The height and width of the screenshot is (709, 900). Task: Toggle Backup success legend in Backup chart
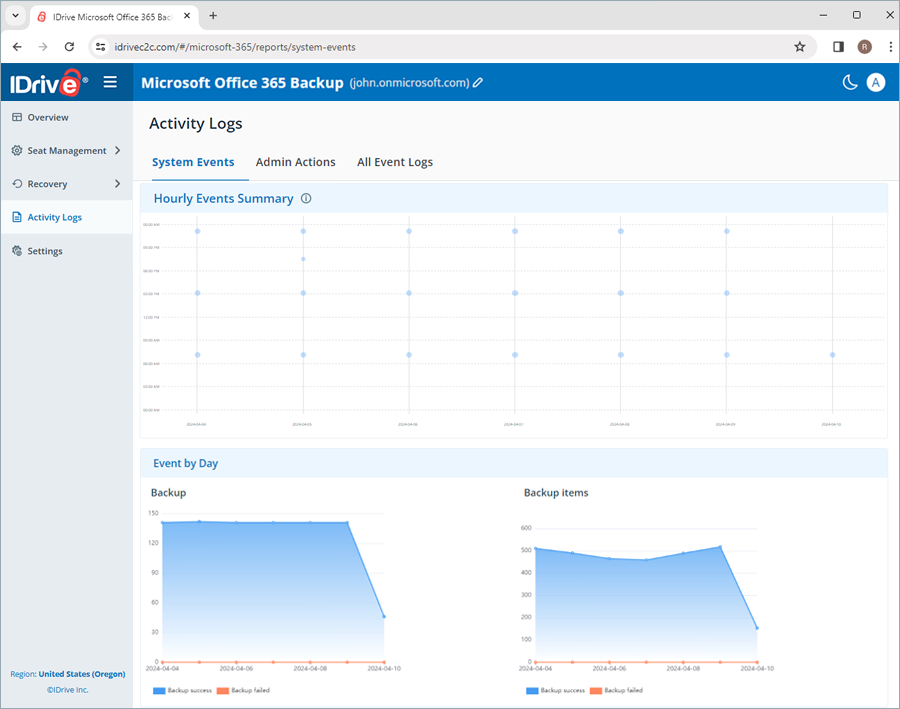(x=183, y=690)
